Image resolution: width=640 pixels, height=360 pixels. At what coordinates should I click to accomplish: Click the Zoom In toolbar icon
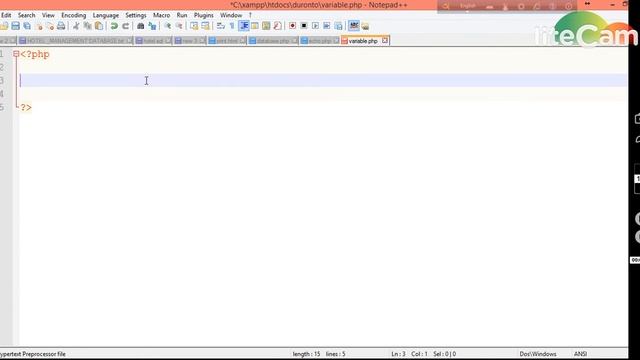[x=167, y=26]
